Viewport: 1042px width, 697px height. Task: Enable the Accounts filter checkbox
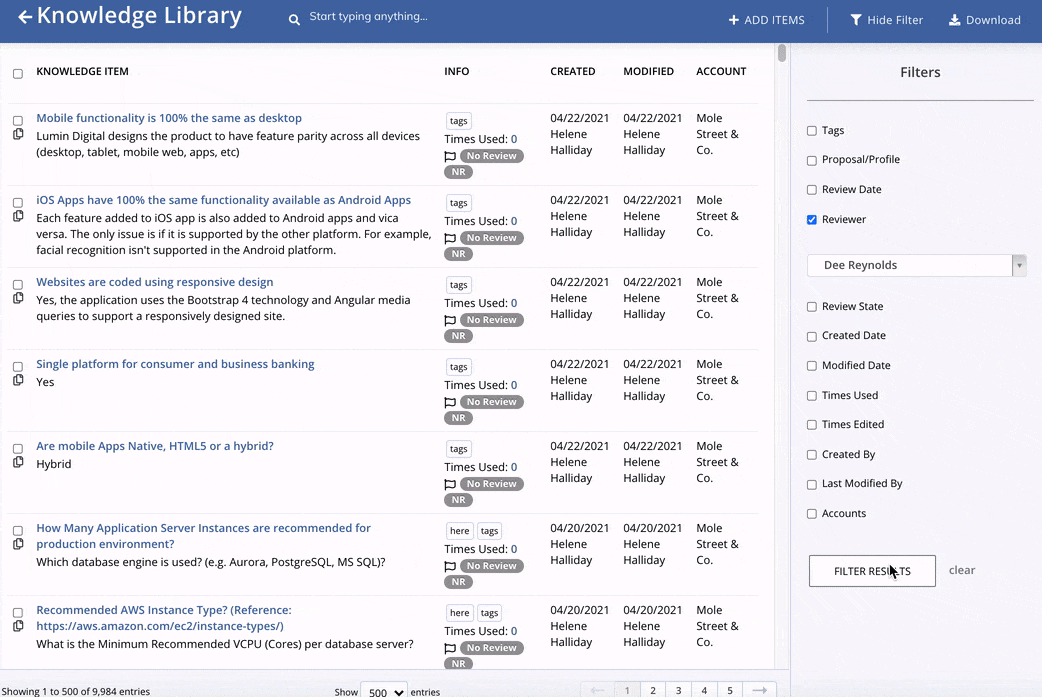click(x=811, y=514)
